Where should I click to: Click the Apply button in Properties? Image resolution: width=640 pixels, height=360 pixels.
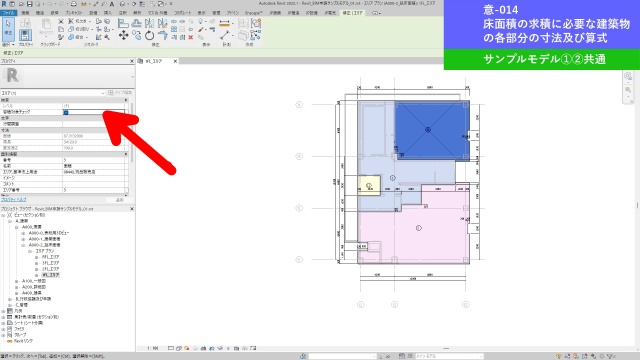pos(119,200)
